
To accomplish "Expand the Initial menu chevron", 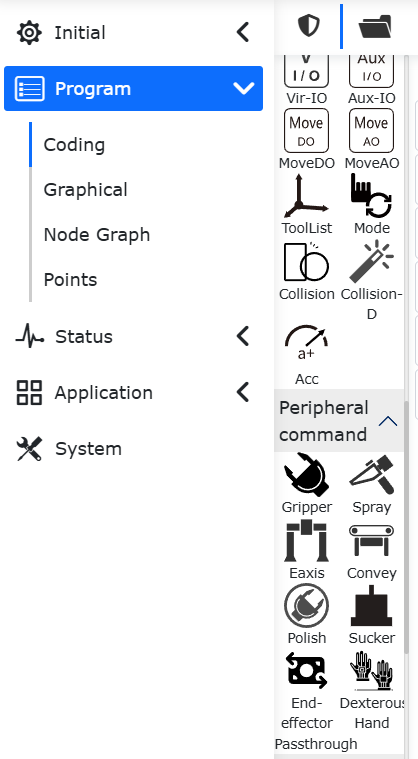I will [243, 32].
